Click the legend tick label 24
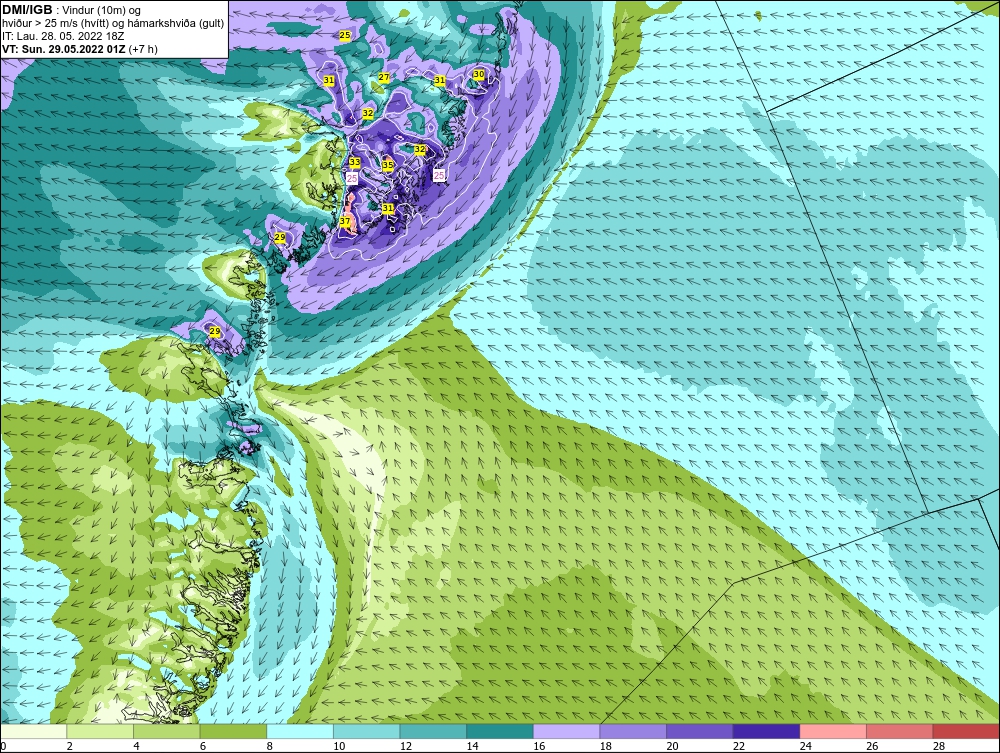1000x753 pixels. point(805,746)
